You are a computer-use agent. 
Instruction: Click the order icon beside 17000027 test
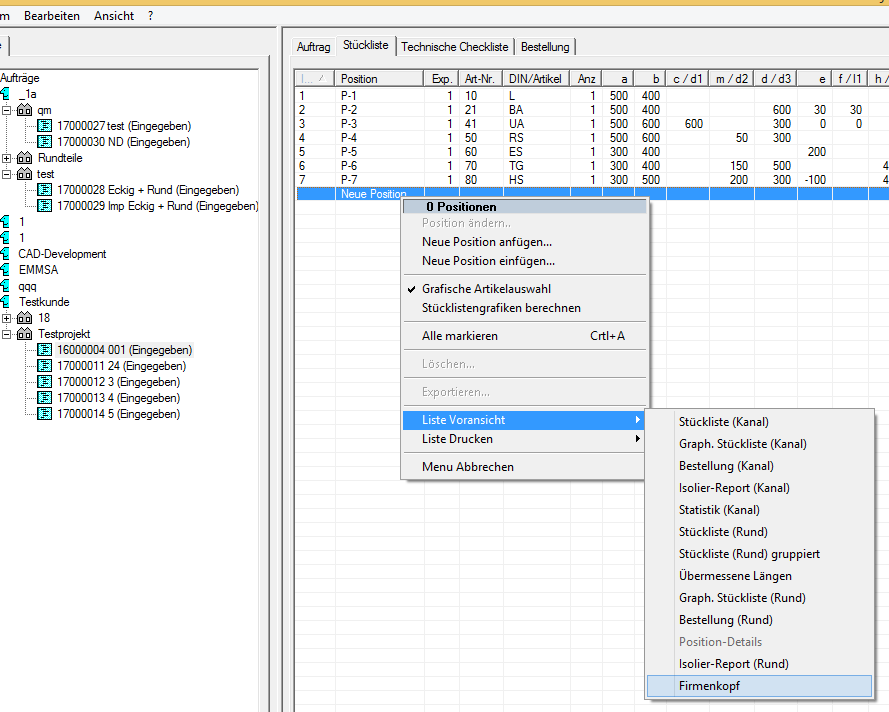coord(44,126)
